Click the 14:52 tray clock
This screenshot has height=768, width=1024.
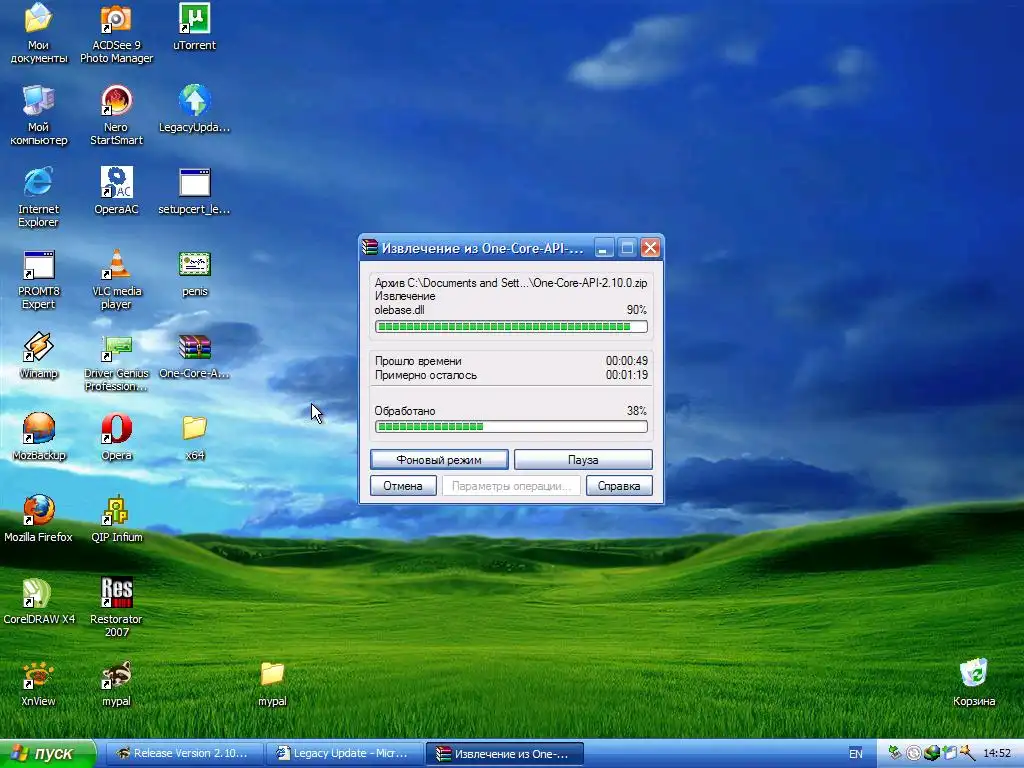click(x=997, y=754)
